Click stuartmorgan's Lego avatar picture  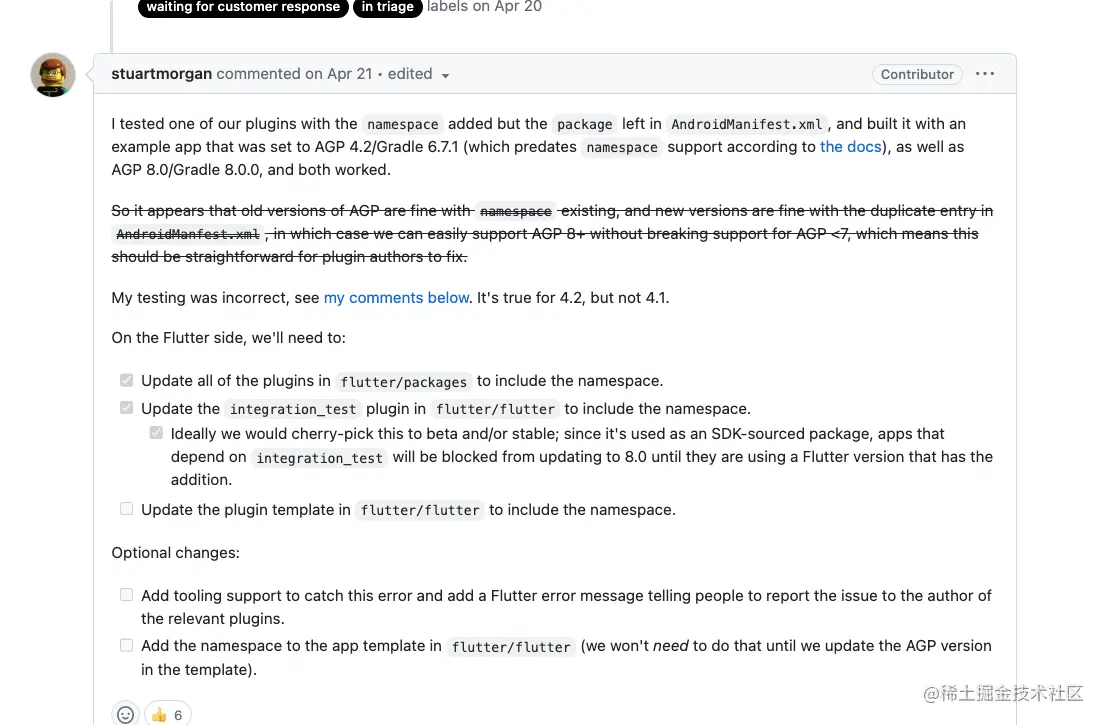[x=53, y=75]
